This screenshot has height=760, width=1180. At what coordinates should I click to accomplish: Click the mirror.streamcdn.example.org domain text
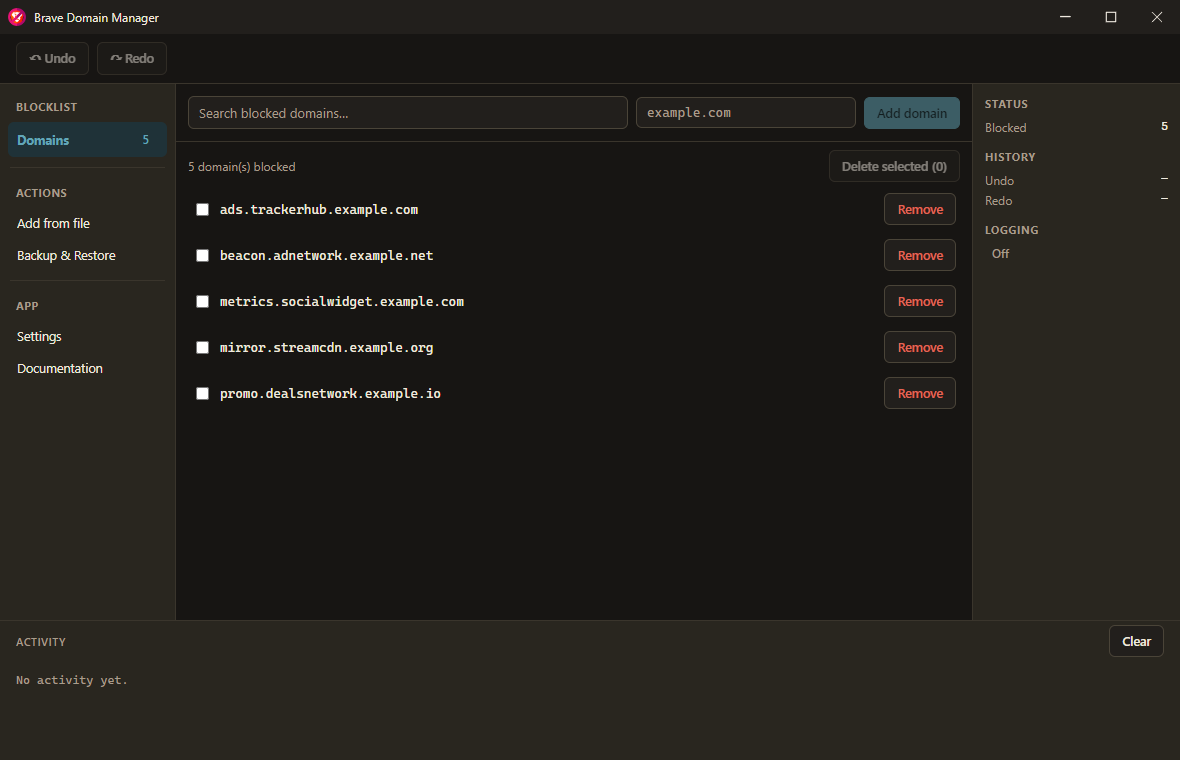pos(327,348)
